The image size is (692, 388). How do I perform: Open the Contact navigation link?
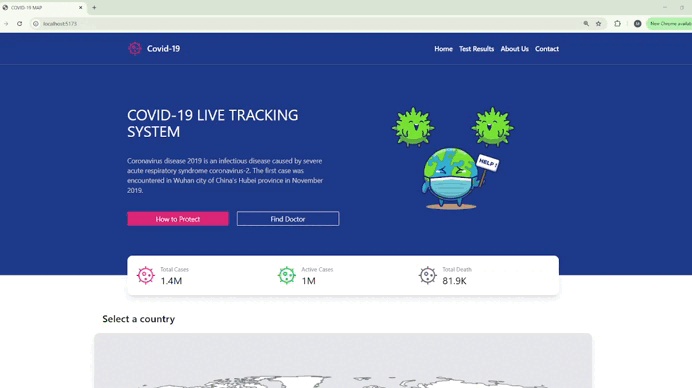point(547,49)
